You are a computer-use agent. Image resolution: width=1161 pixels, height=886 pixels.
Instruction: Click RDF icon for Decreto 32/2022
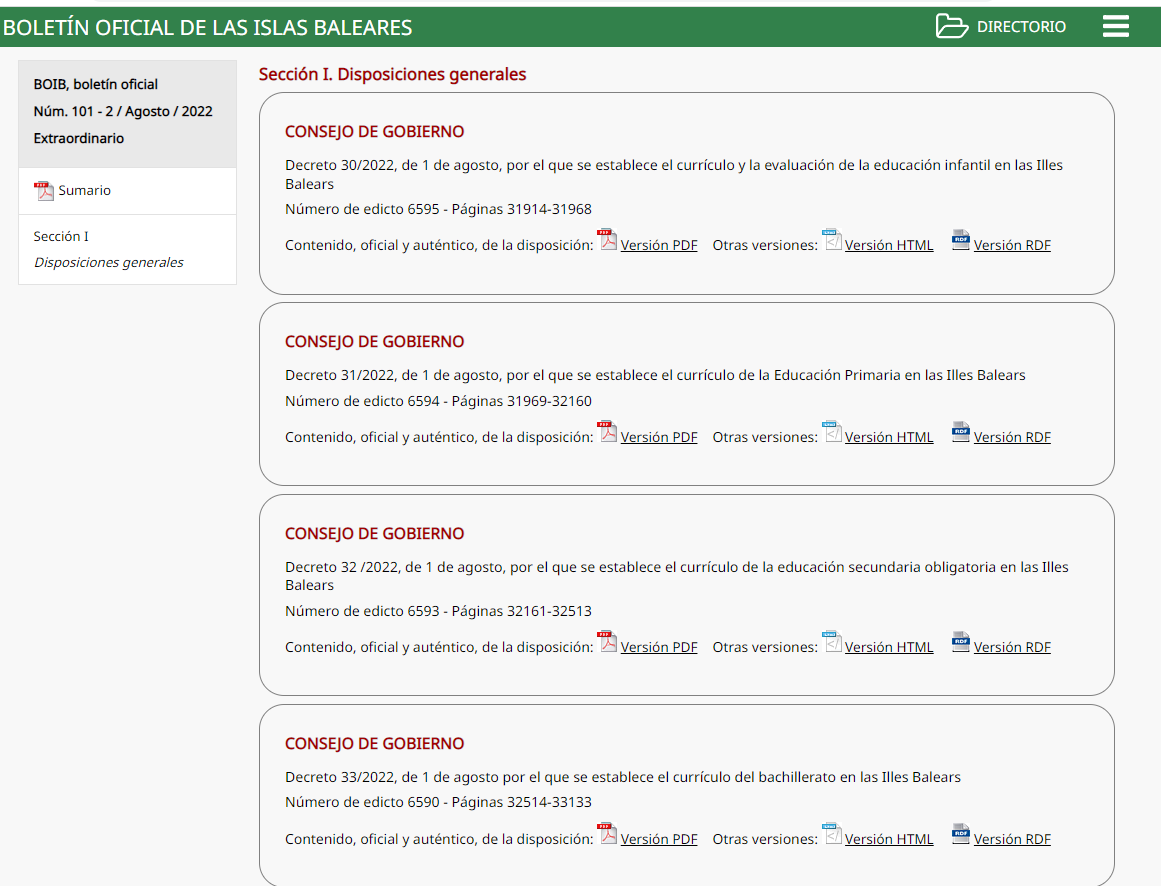coord(960,642)
